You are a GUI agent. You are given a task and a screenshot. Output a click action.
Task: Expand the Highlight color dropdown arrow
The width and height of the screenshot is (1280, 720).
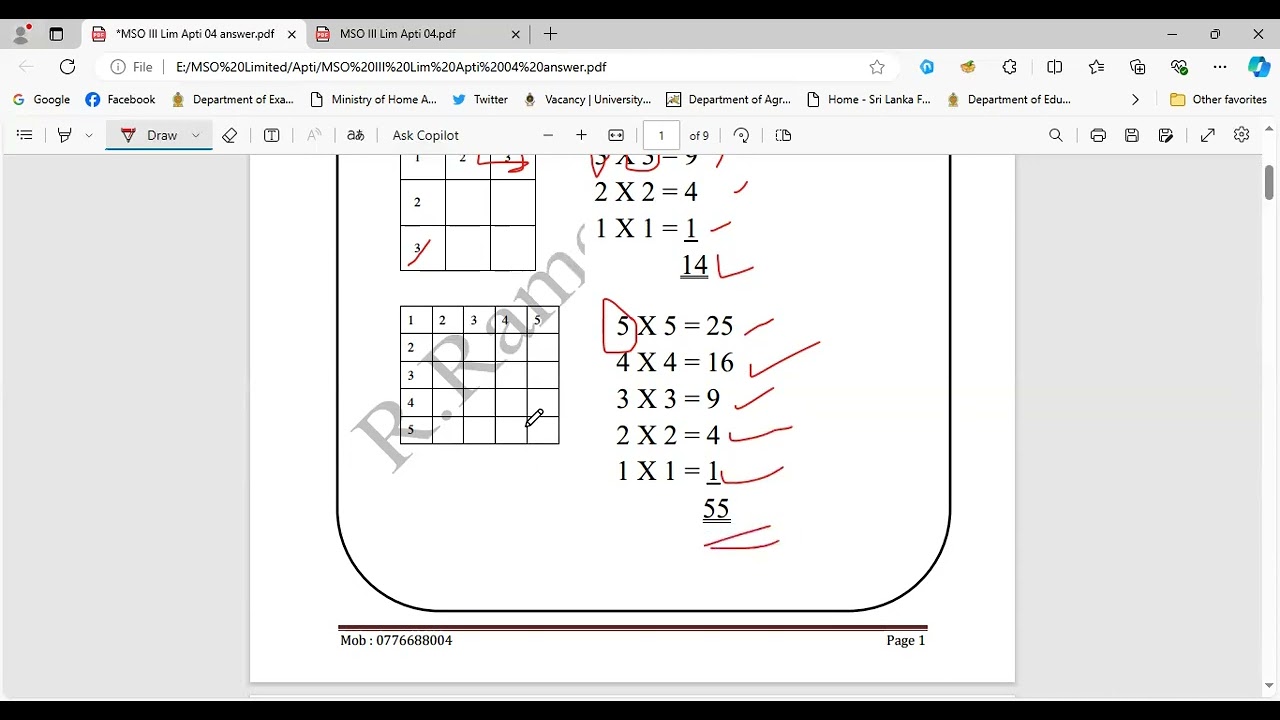tap(89, 135)
